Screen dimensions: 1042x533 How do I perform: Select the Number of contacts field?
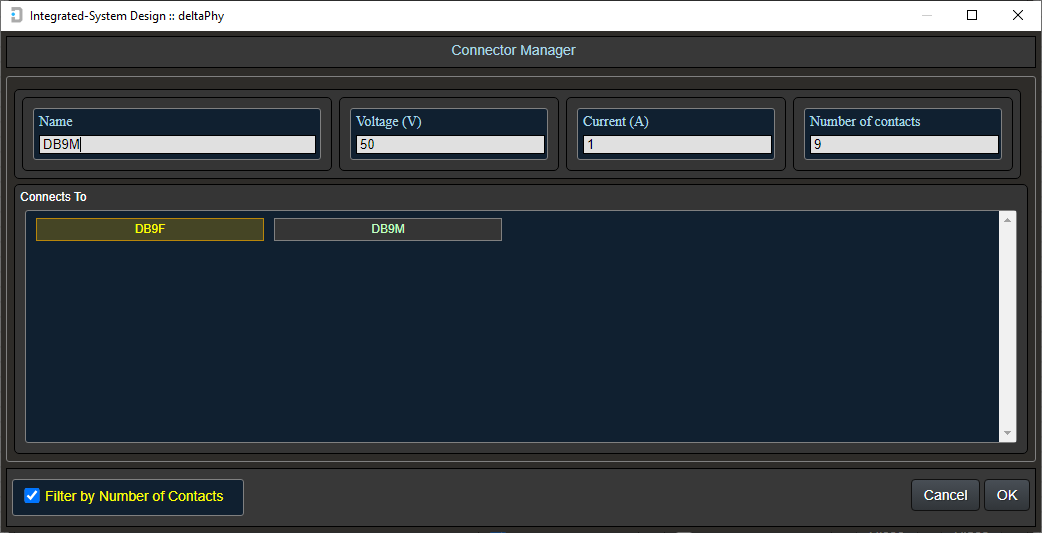pyautogui.click(x=903, y=144)
